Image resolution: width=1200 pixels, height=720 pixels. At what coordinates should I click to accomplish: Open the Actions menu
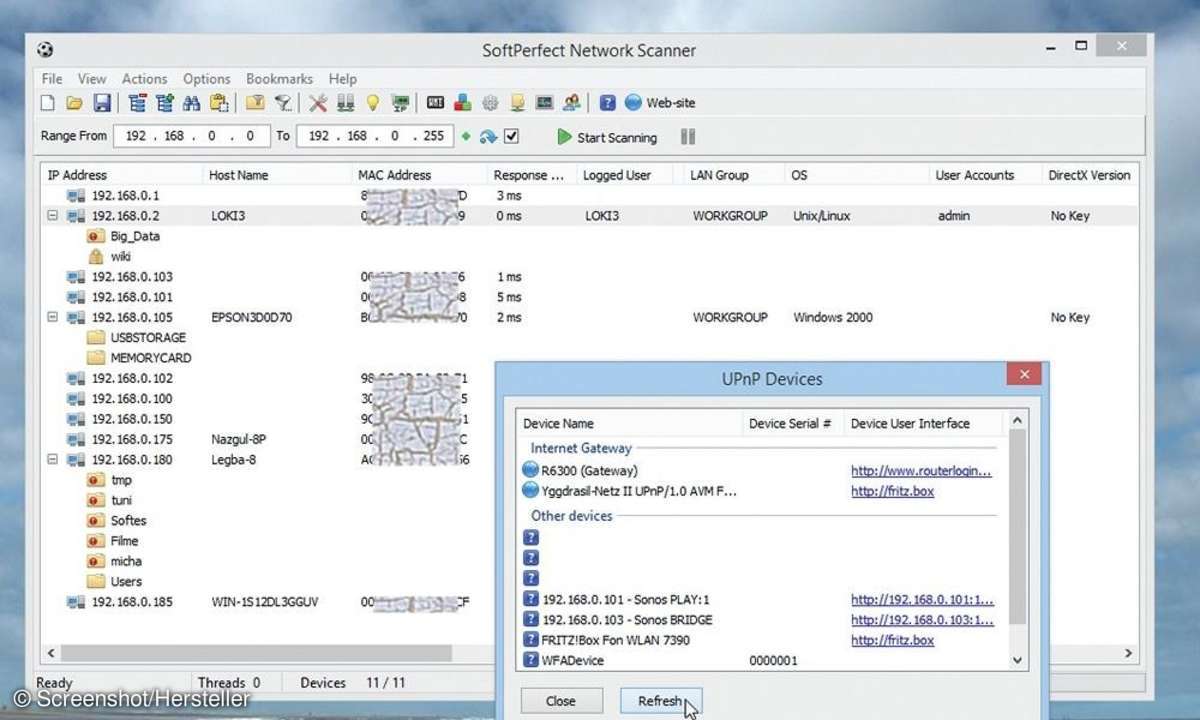144,79
